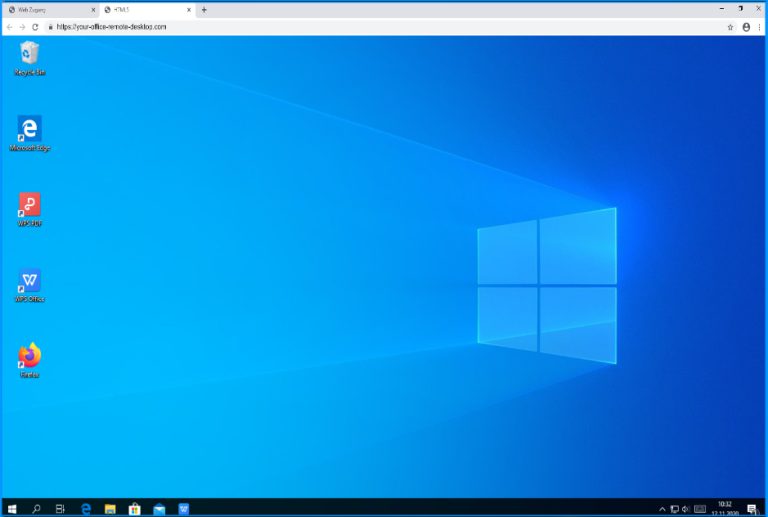Open the WPS PDF desktop shortcut
Image resolution: width=768 pixels, height=517 pixels.
coord(29,206)
